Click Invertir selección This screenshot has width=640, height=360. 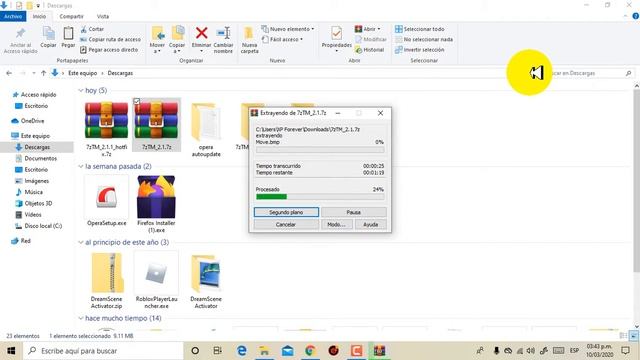coord(420,49)
